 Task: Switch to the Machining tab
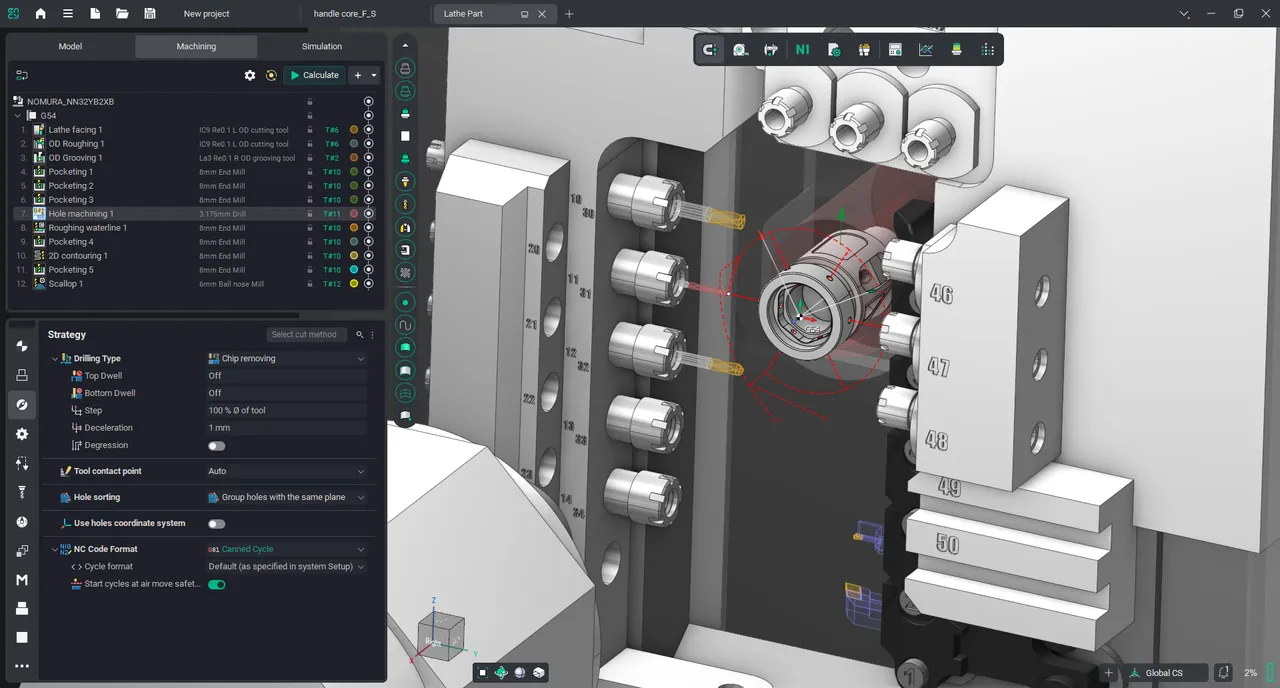click(196, 46)
